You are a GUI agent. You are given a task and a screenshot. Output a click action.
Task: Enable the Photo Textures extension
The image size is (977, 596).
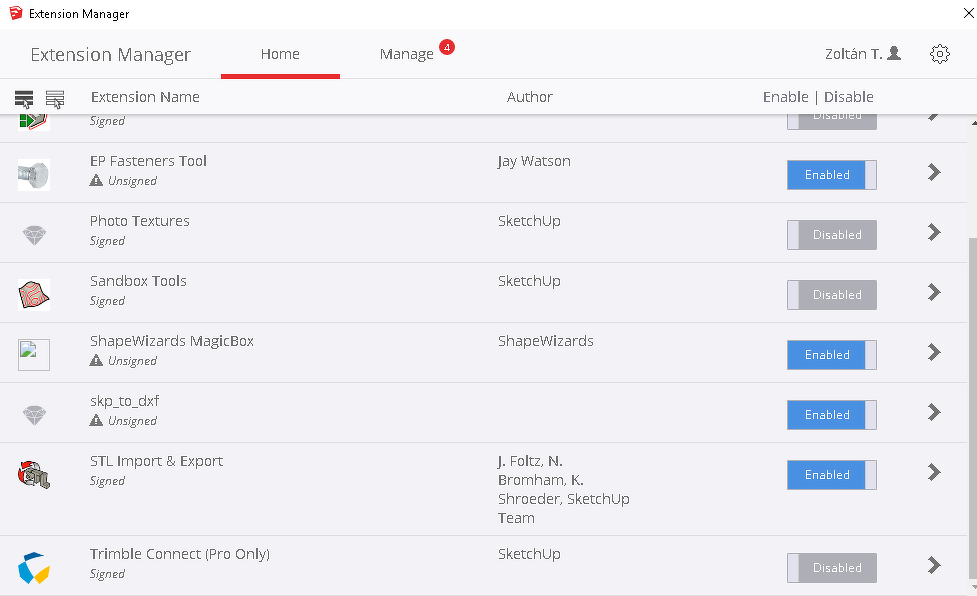tap(831, 235)
